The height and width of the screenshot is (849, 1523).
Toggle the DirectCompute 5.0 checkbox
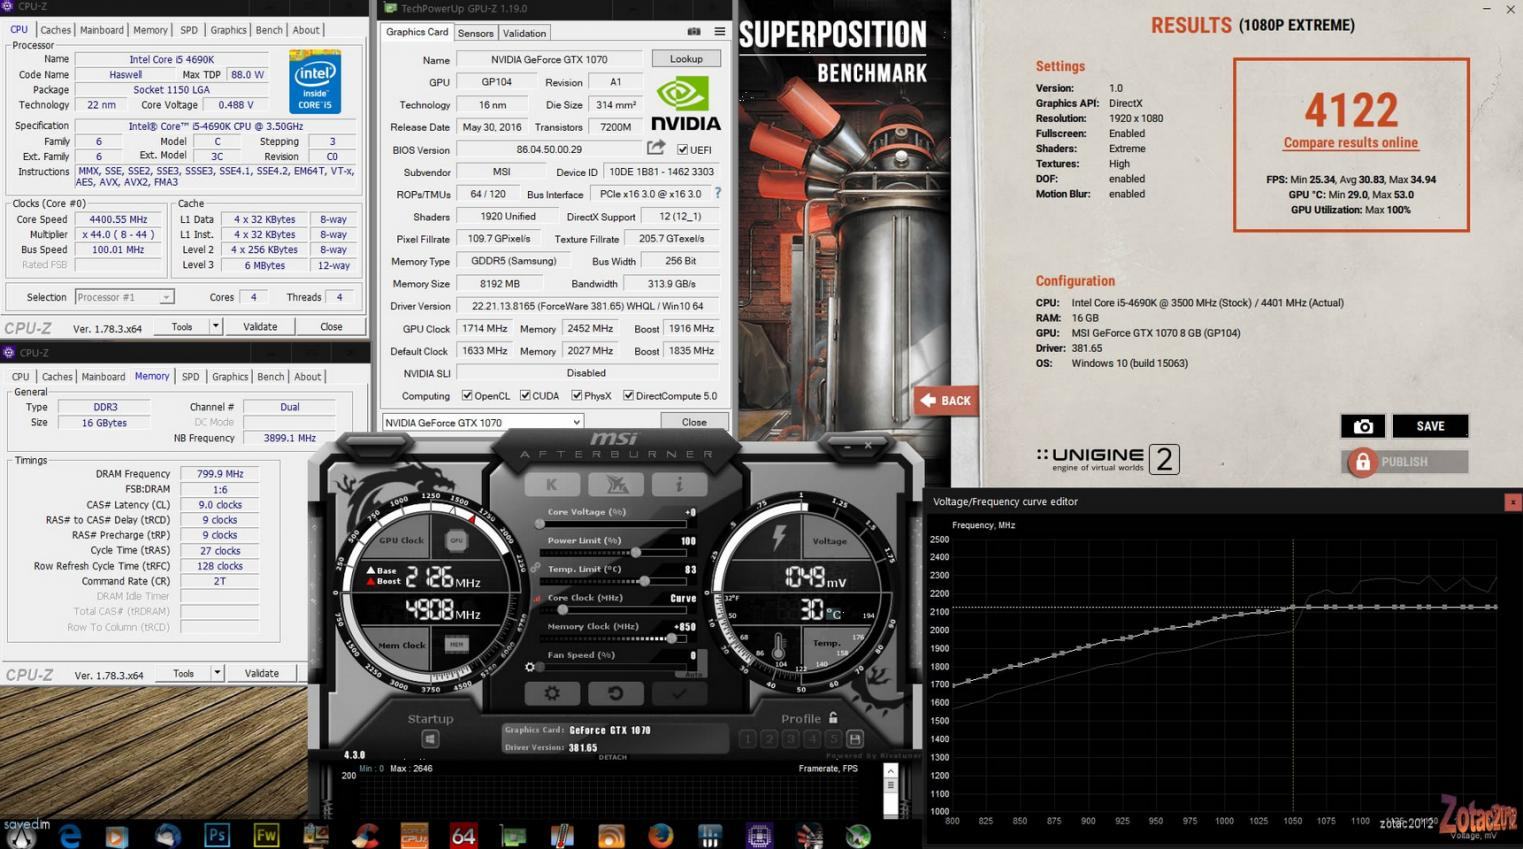[x=628, y=396]
